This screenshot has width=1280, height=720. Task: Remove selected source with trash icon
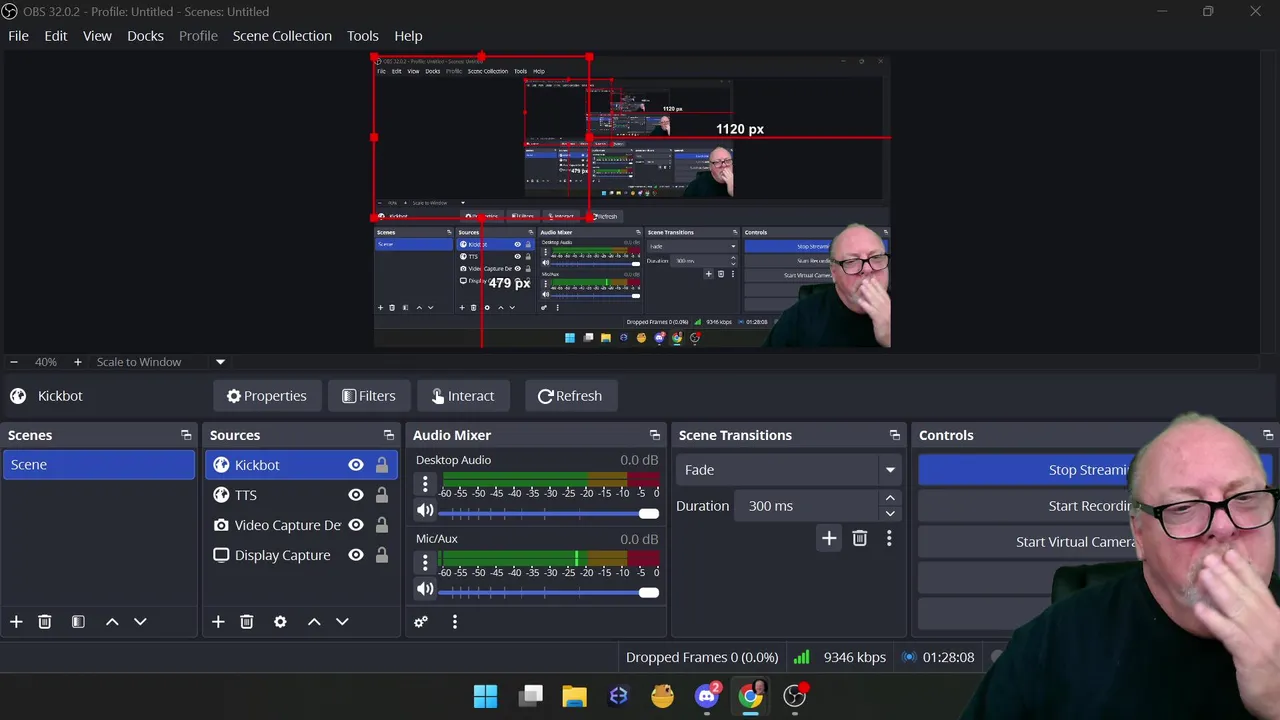tap(247, 622)
